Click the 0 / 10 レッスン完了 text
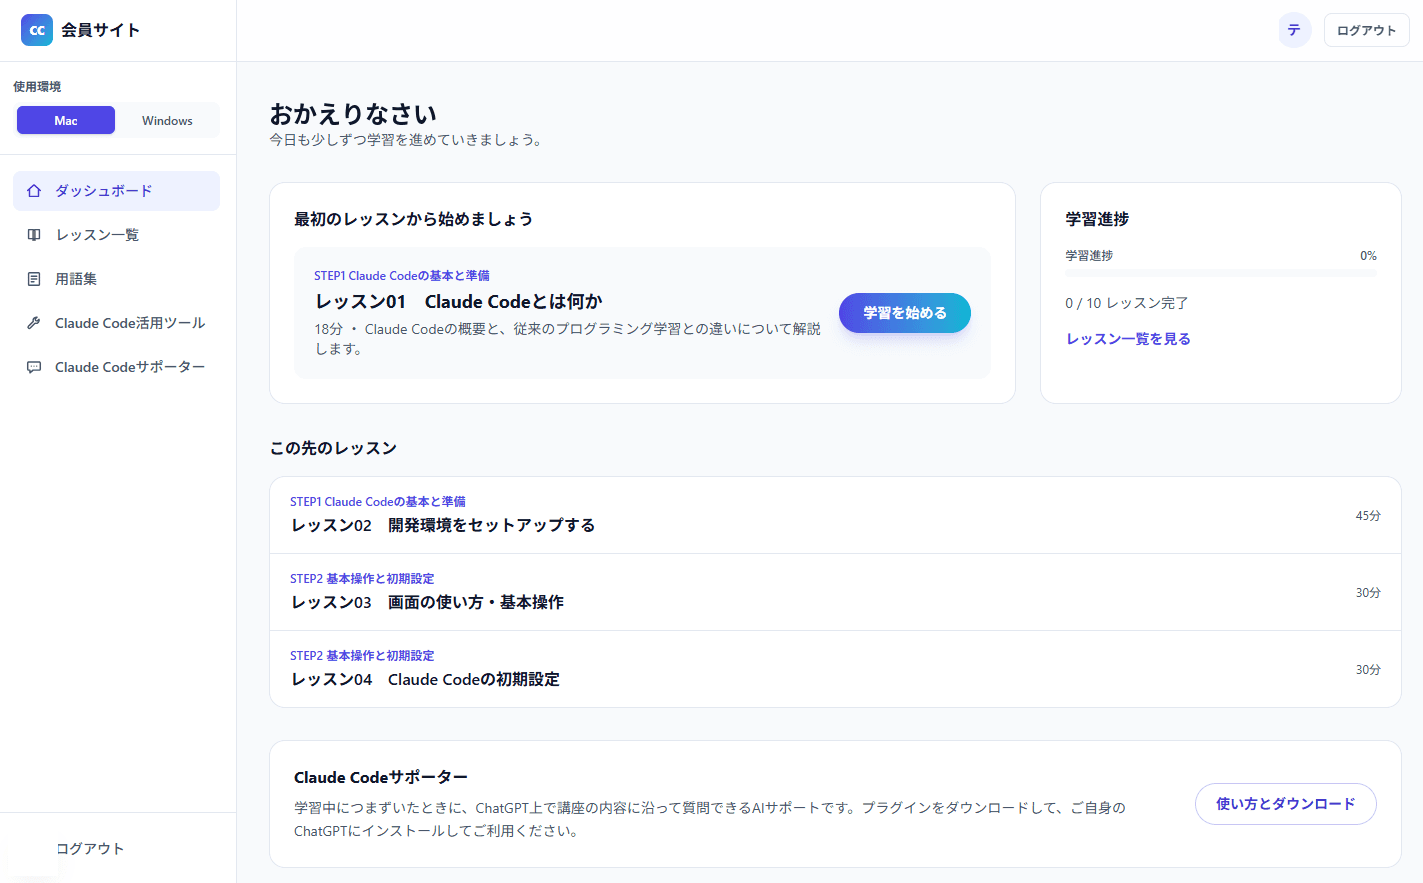 point(1126,303)
